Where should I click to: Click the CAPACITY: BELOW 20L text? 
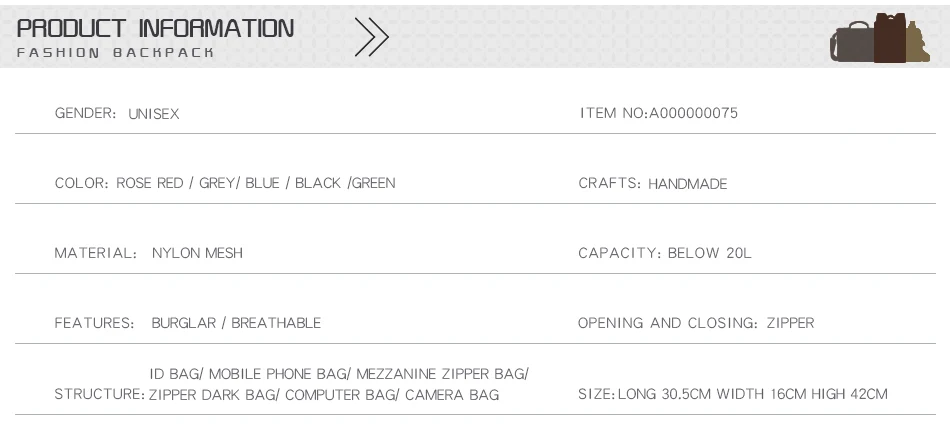coord(665,253)
